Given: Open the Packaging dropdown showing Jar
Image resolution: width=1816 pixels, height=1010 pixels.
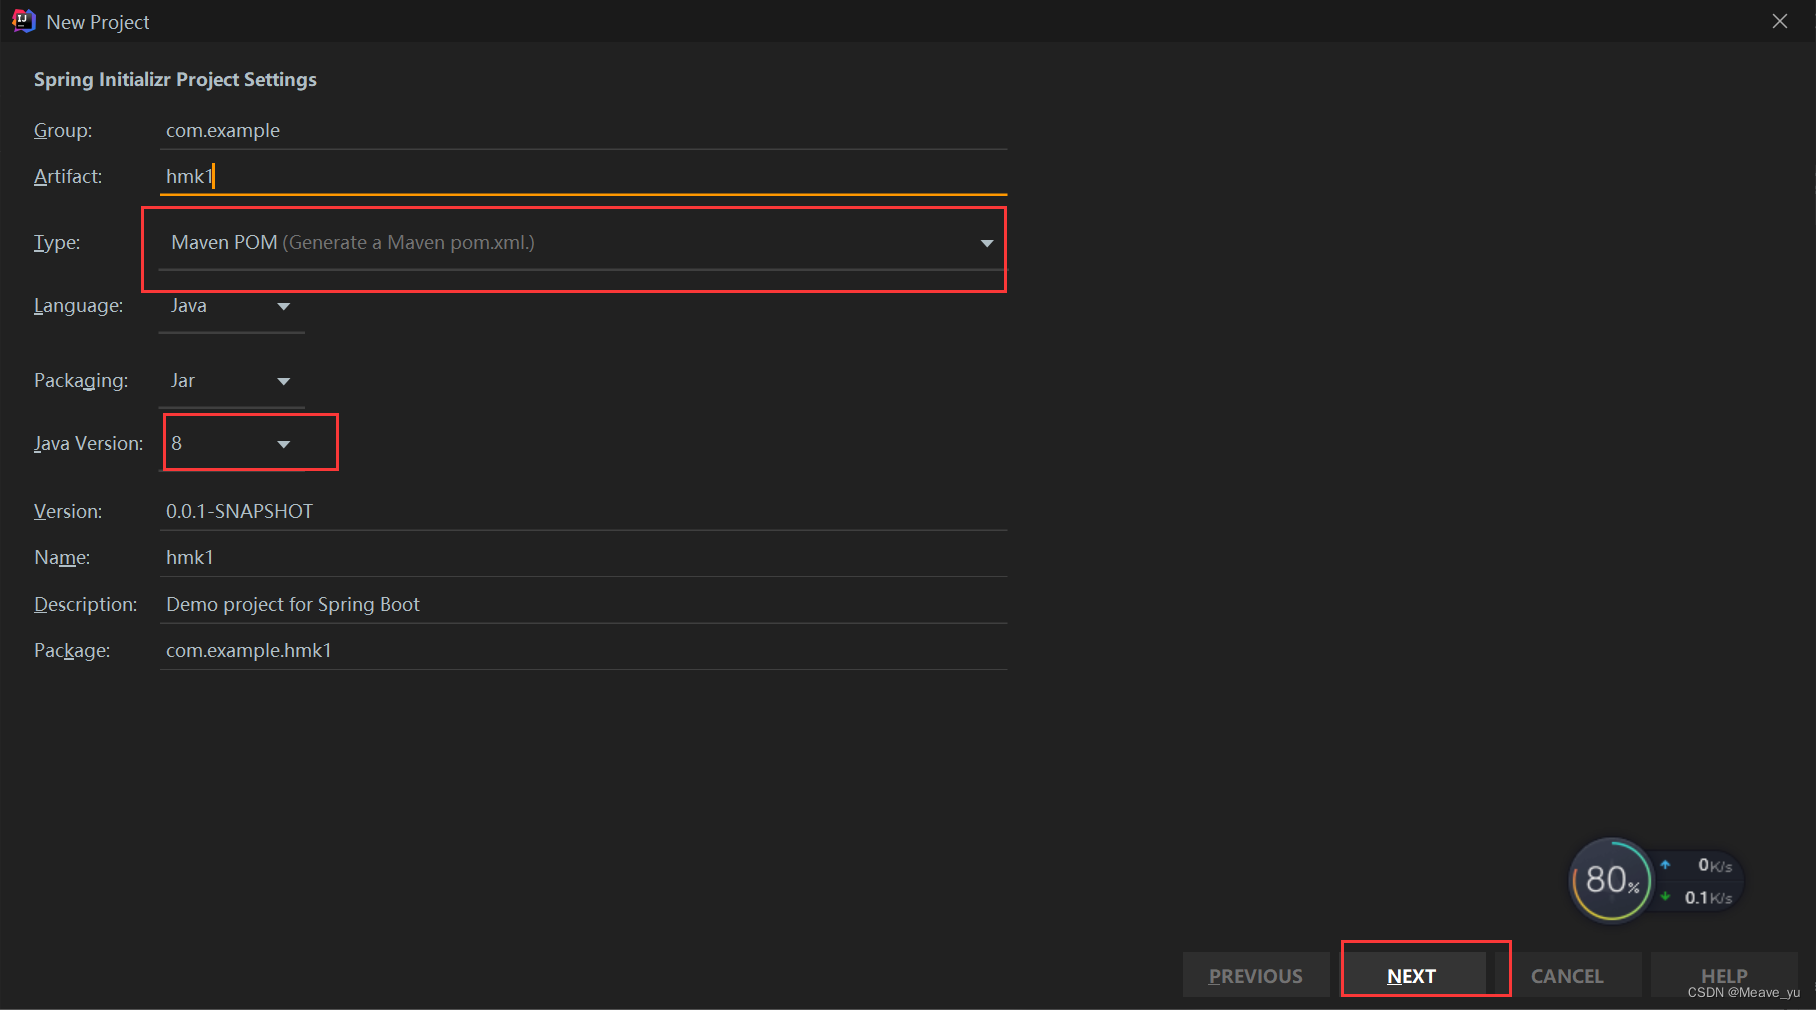Looking at the screenshot, I should click(x=232, y=381).
